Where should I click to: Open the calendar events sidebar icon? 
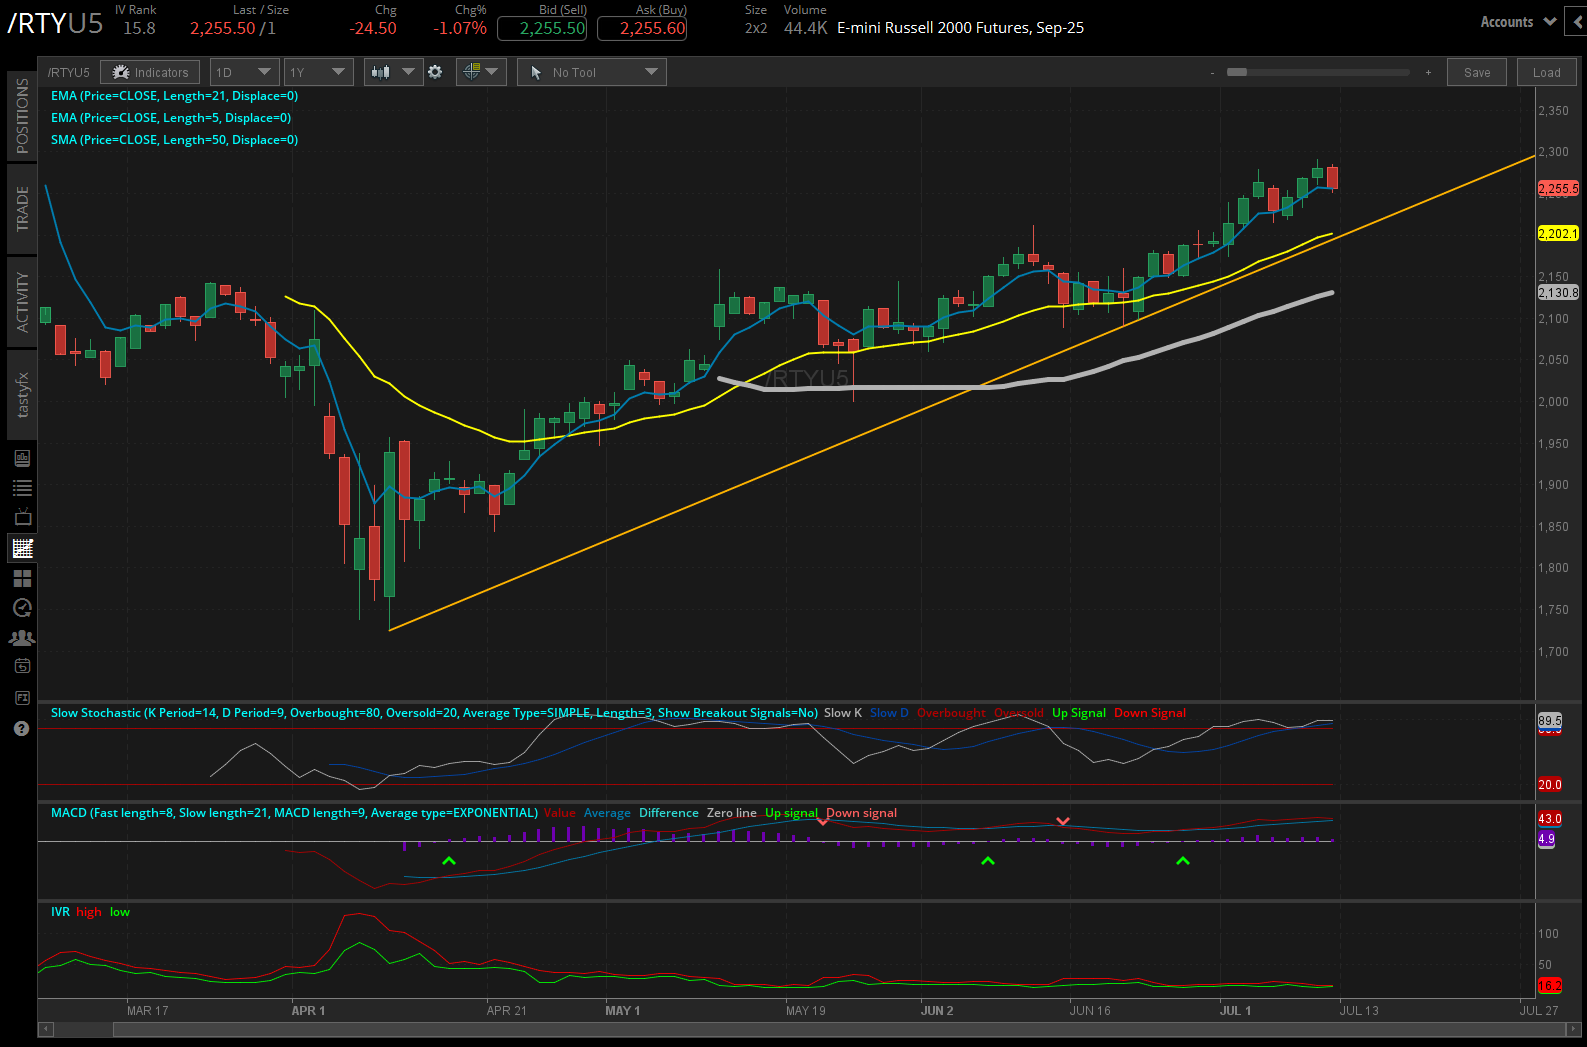pos(22,666)
